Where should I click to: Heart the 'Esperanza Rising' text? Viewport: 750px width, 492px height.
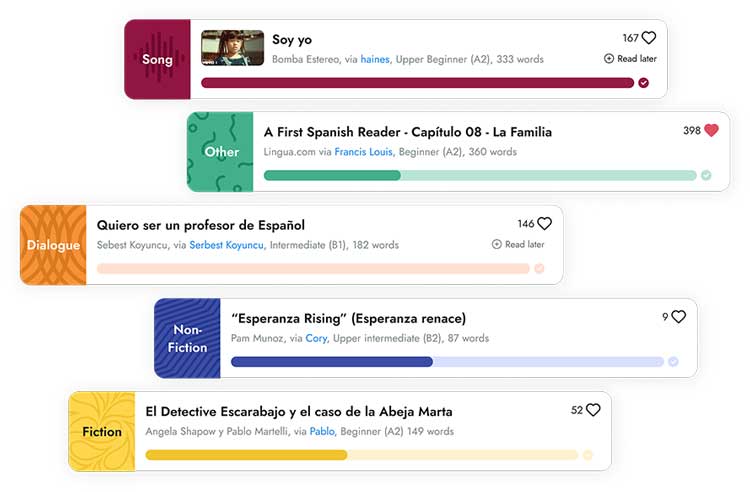(678, 317)
